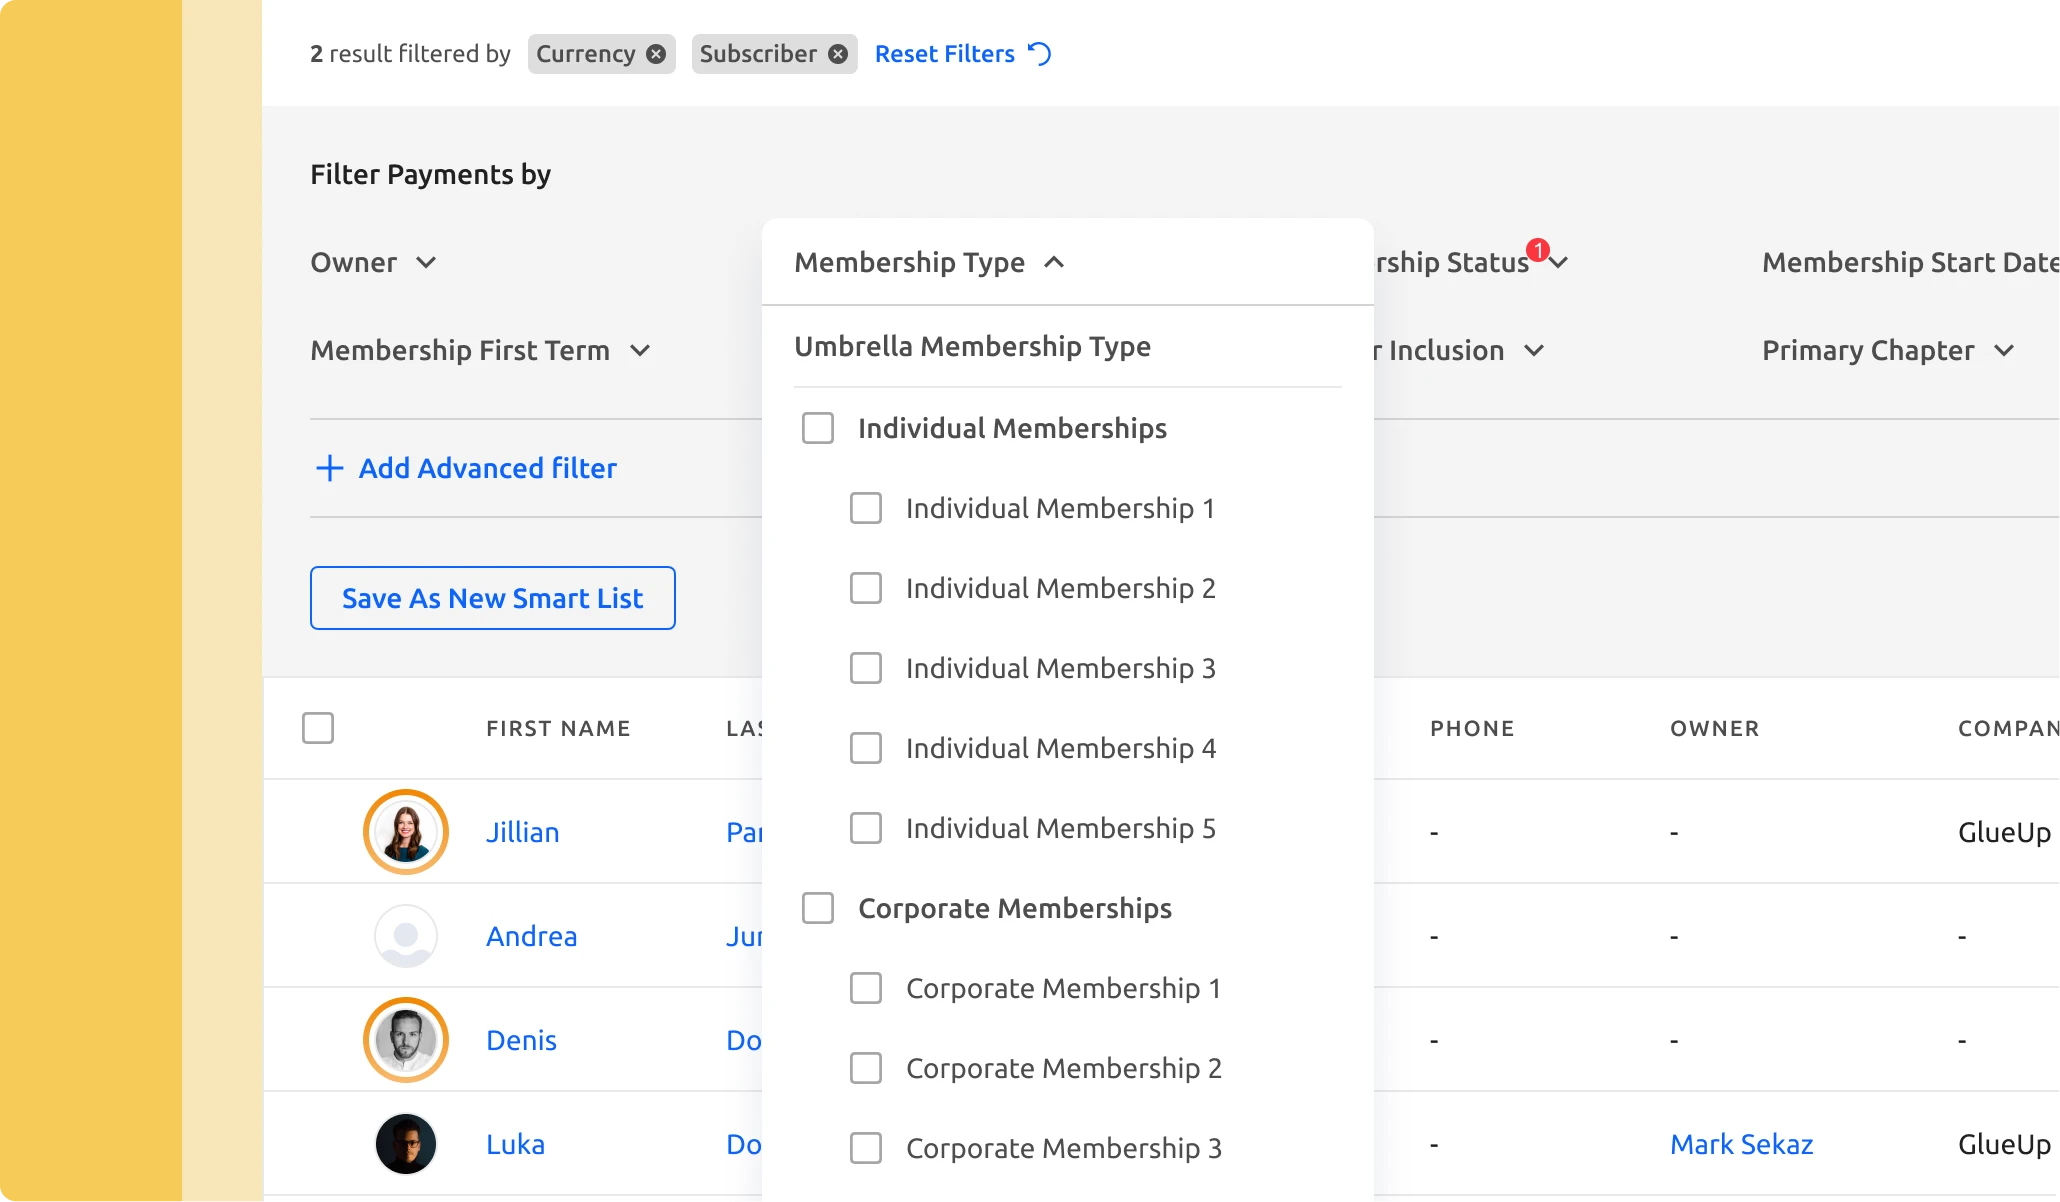Click the Save As New Smart List button
2060x1202 pixels.
click(492, 597)
